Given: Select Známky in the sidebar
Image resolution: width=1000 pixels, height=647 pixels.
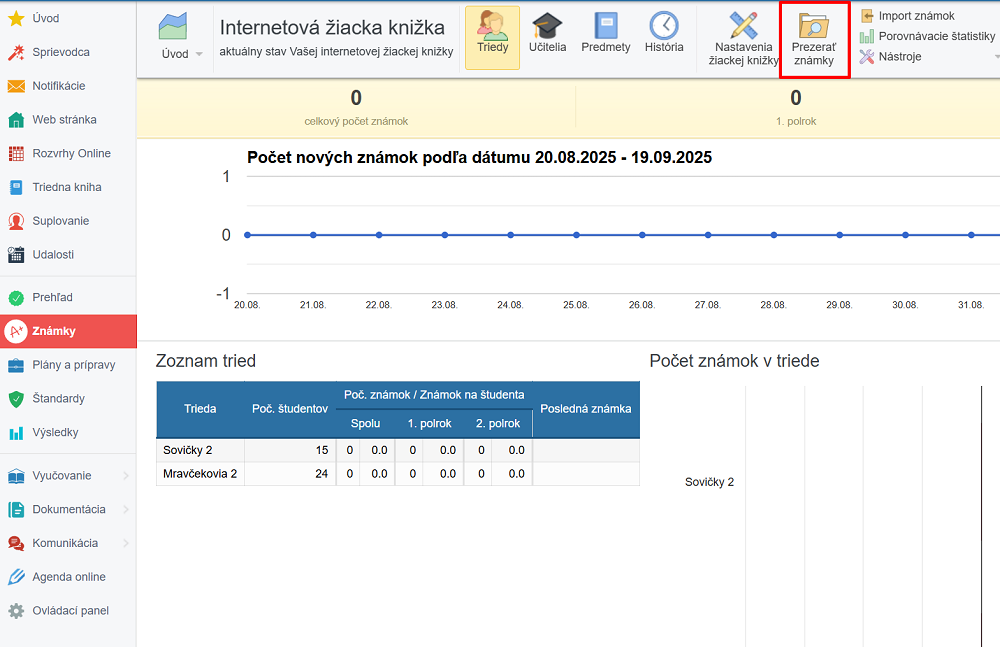Looking at the screenshot, I should tap(68, 331).
